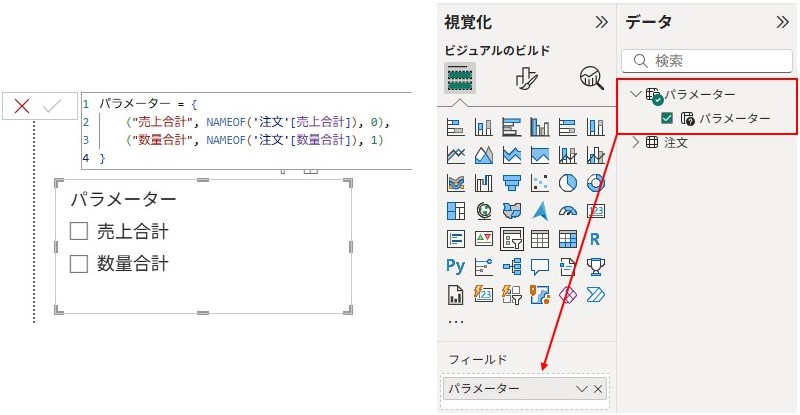800x415 pixels.
Task: Select the pie chart visual
Action: (568, 183)
